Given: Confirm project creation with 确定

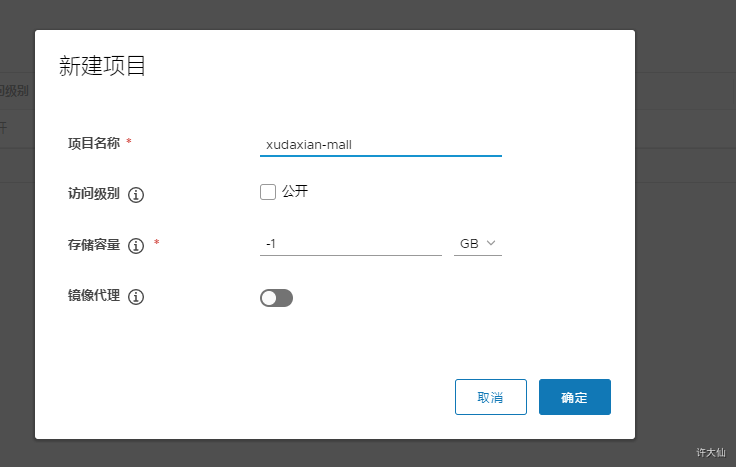Looking at the screenshot, I should tap(575, 397).
